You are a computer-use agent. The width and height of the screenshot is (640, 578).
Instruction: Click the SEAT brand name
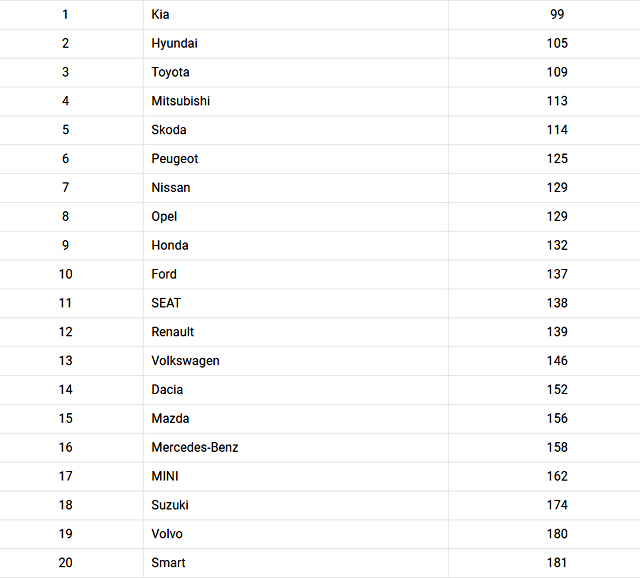[x=166, y=303]
